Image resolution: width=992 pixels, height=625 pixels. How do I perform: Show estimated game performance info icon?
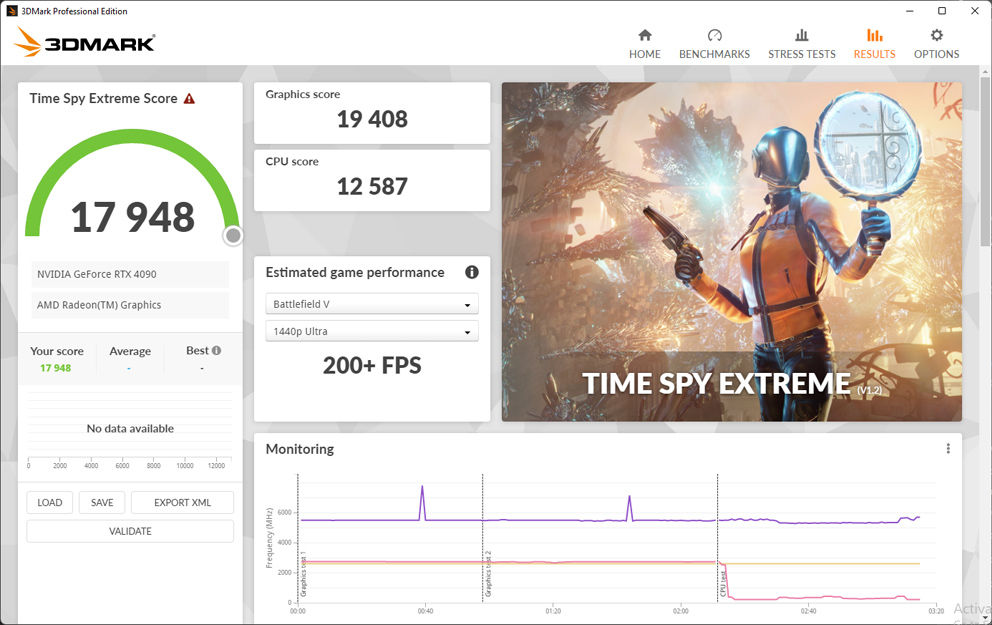pos(472,272)
